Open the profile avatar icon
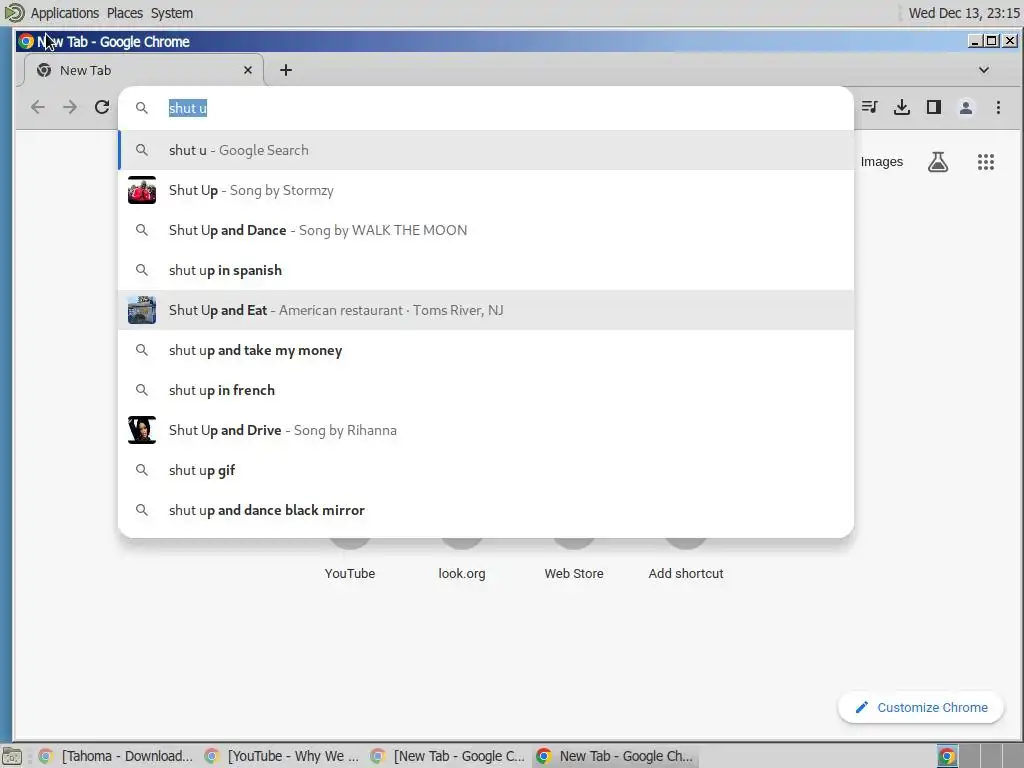The image size is (1024, 768). coord(966,107)
